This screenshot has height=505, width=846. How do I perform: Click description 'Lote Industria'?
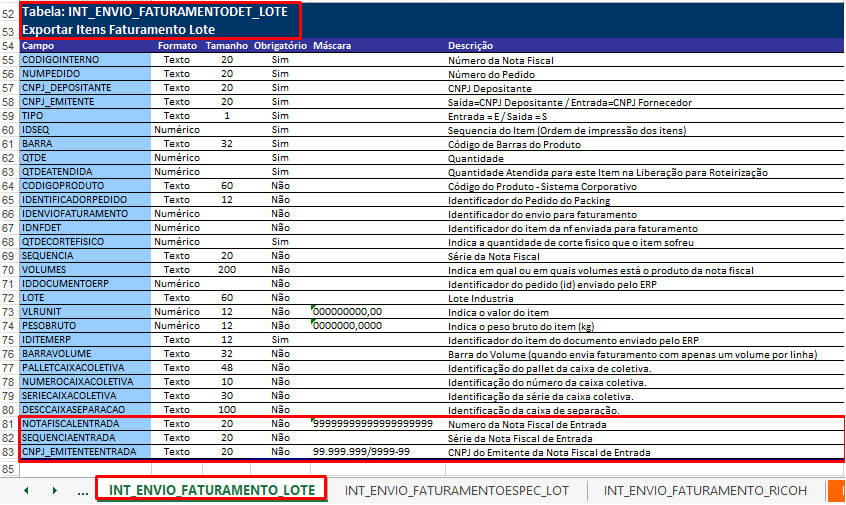tap(480, 299)
